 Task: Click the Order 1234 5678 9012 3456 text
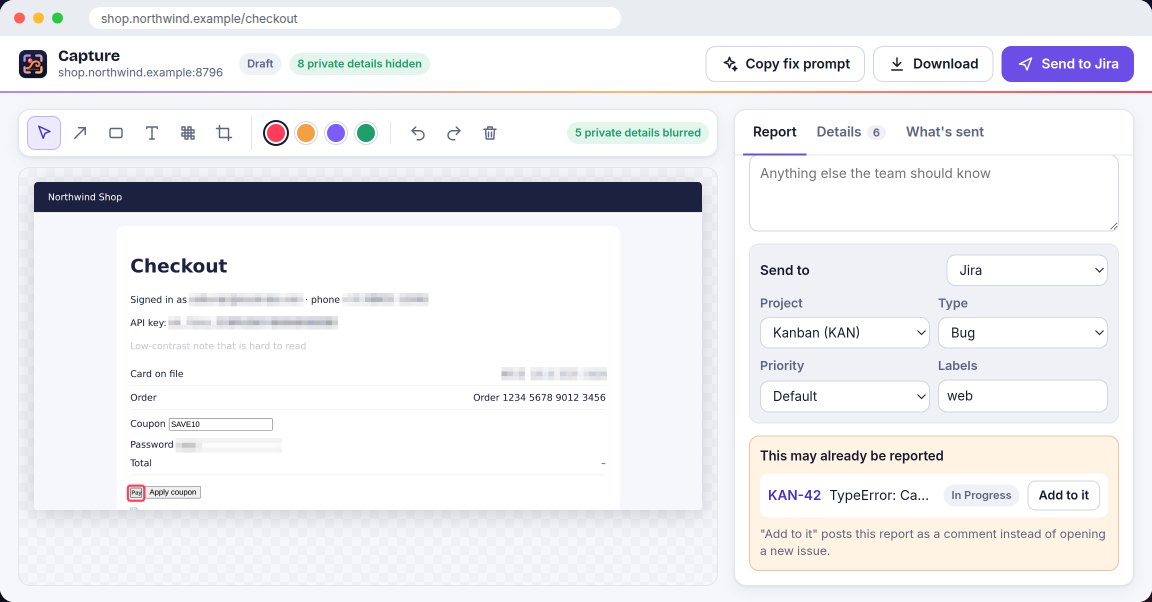point(539,398)
